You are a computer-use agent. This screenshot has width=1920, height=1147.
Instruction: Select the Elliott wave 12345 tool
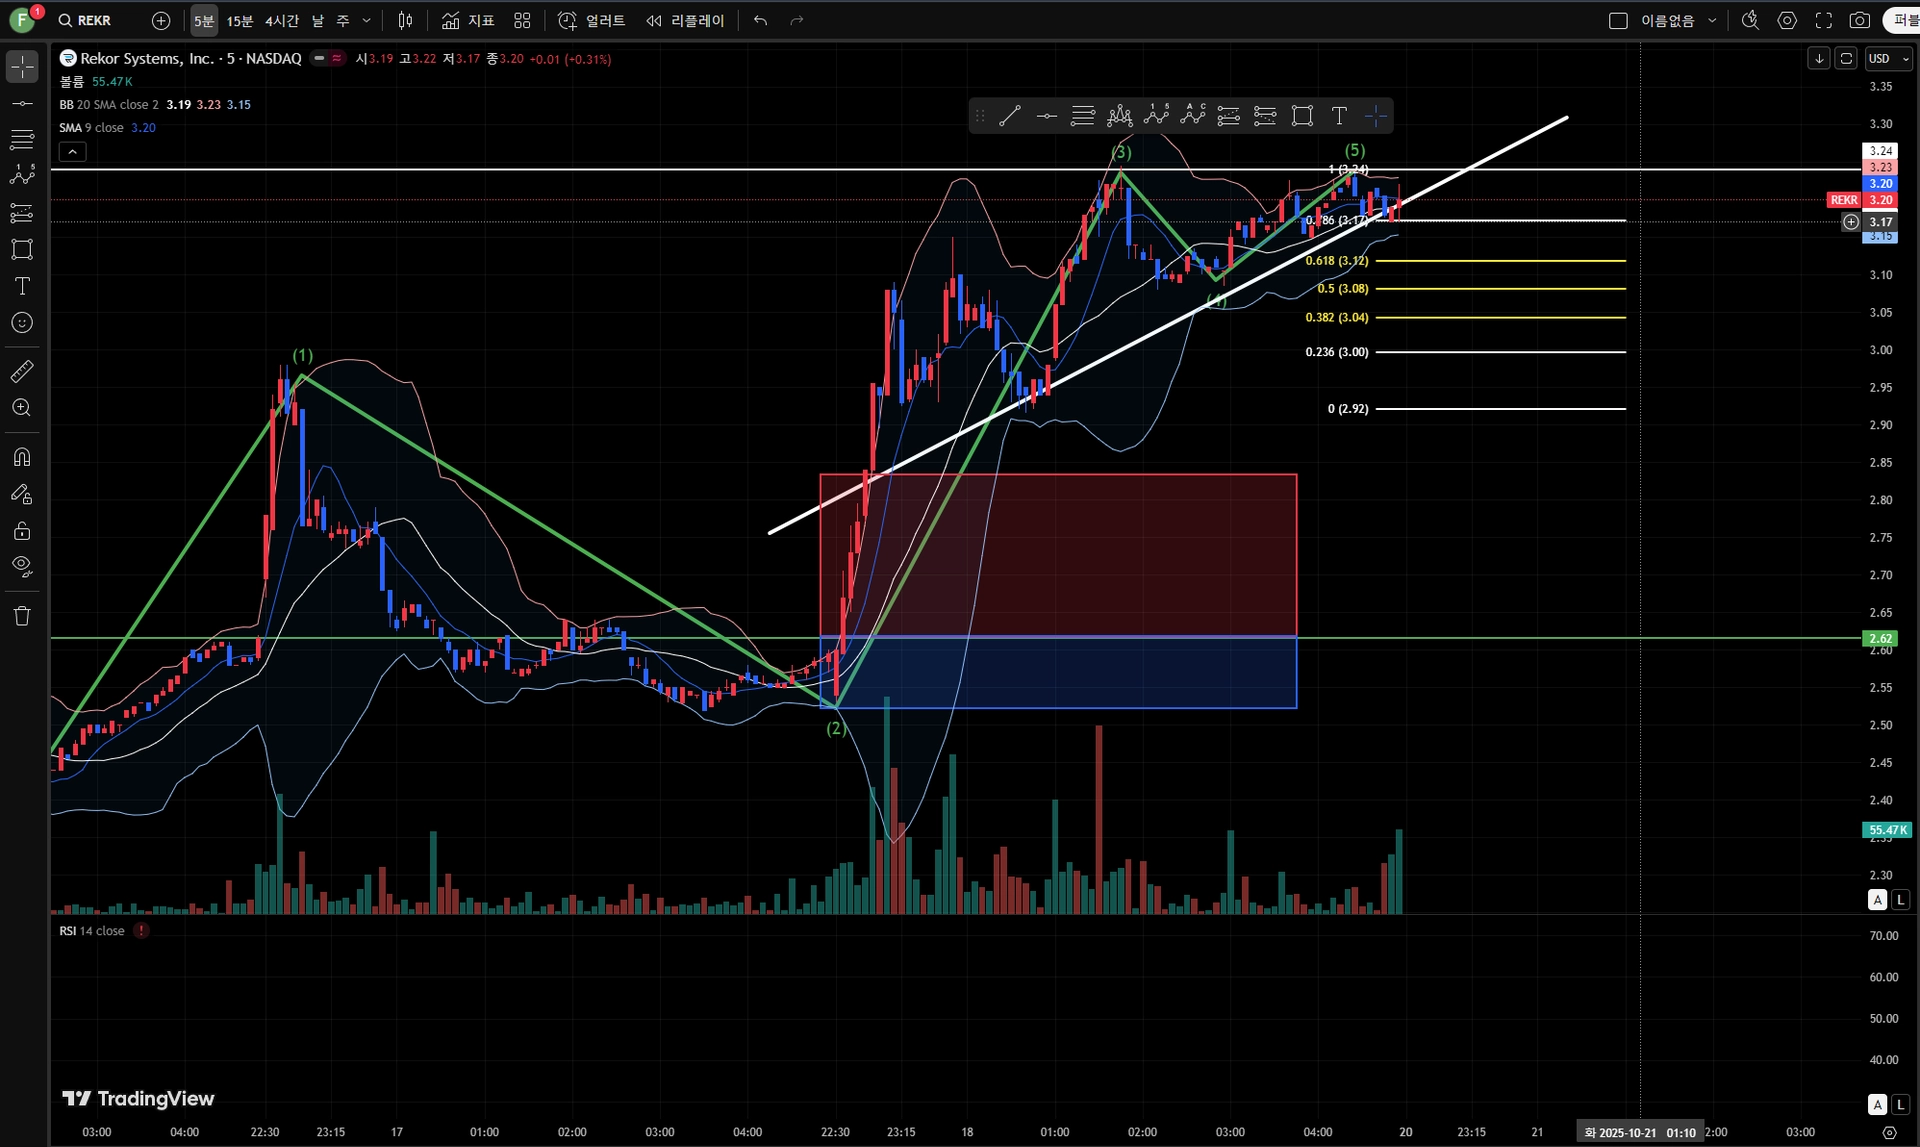click(1156, 116)
